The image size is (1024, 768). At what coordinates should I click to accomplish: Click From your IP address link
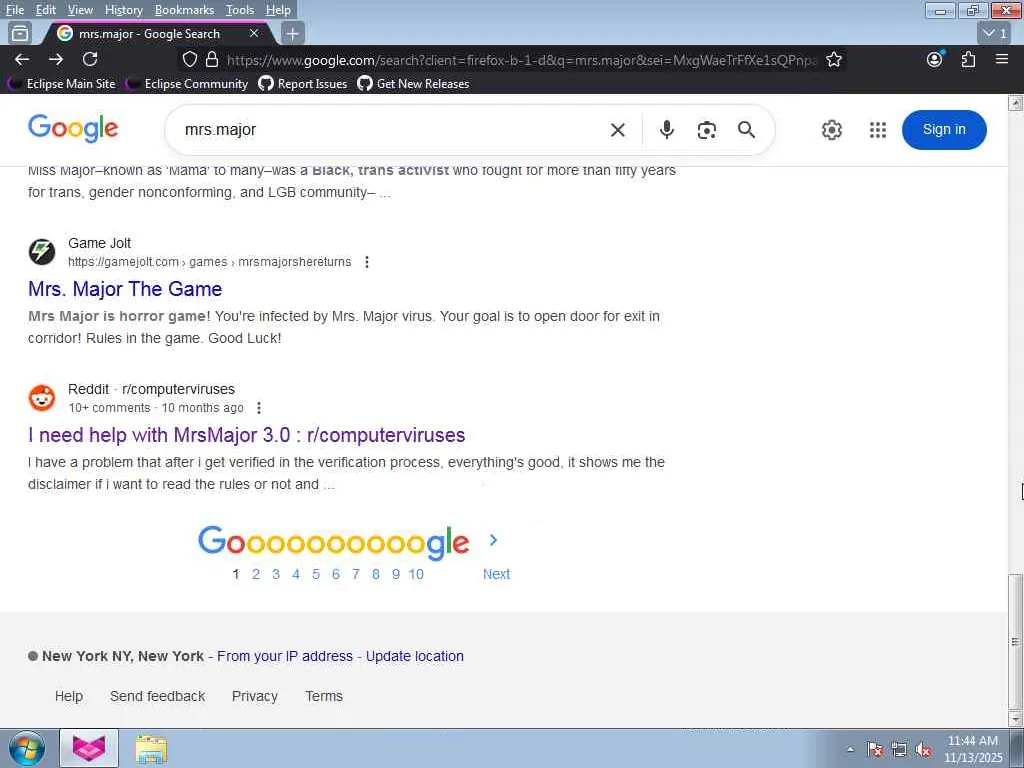(x=285, y=656)
